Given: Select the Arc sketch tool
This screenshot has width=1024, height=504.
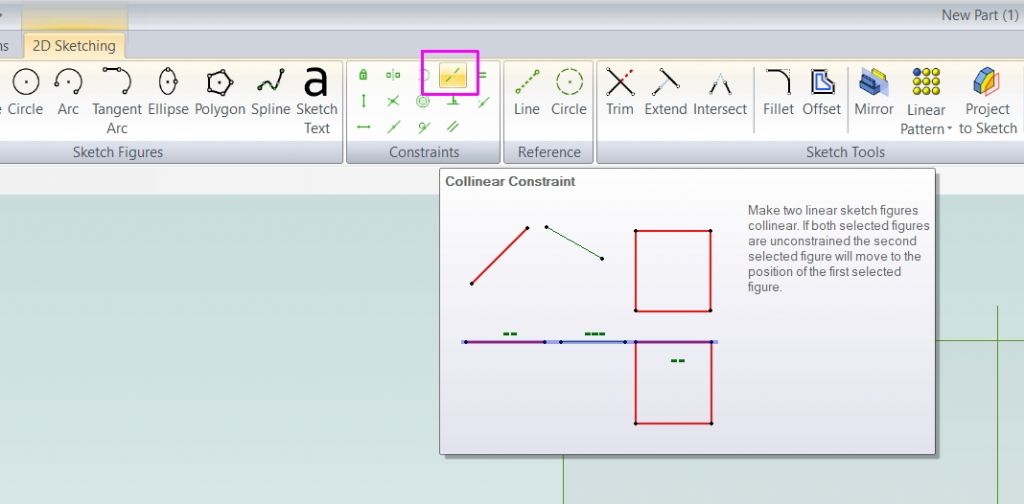Looking at the screenshot, I should coord(68,93).
